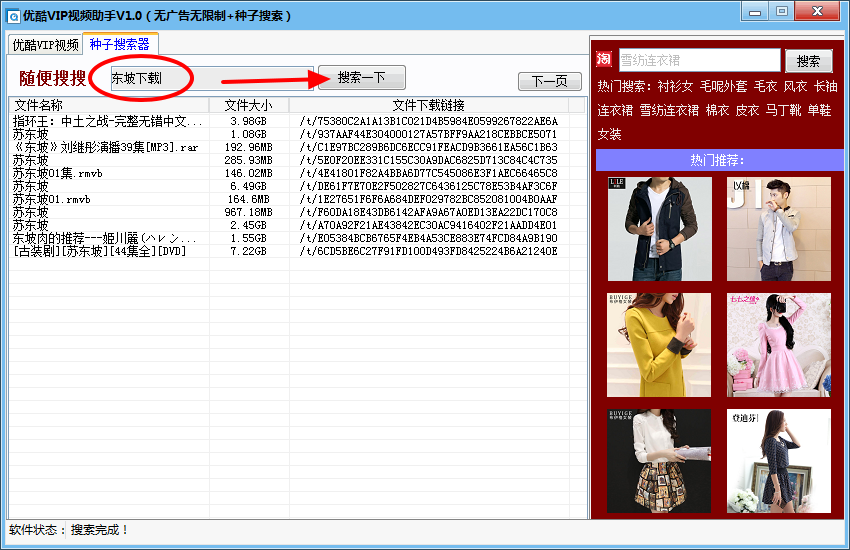Open hot search link 马丁靴
The image size is (850, 550).
[x=783, y=111]
